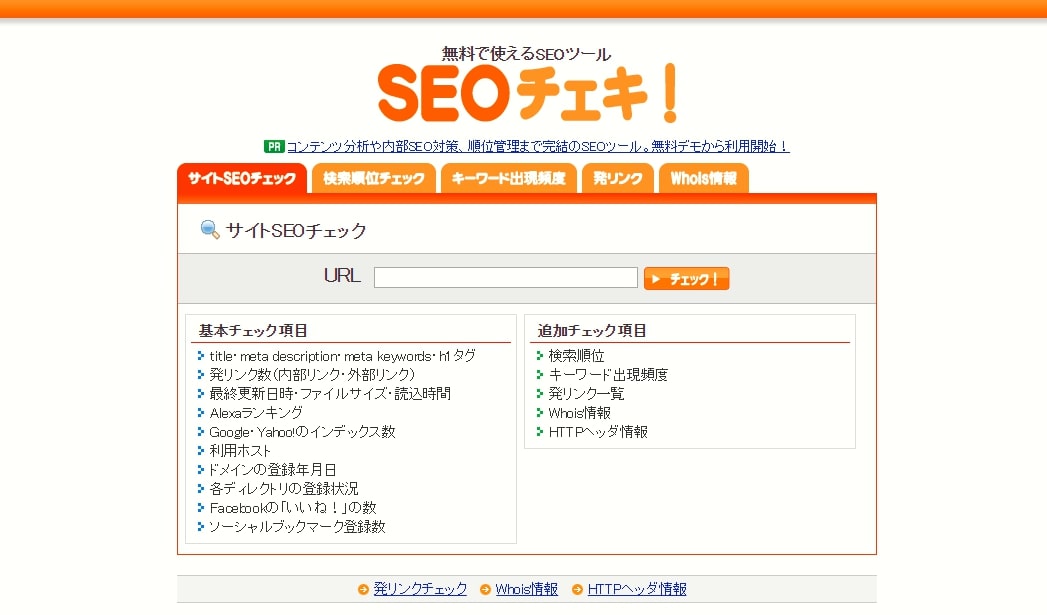Focus the URL input field
1047x615 pixels.
(x=505, y=277)
